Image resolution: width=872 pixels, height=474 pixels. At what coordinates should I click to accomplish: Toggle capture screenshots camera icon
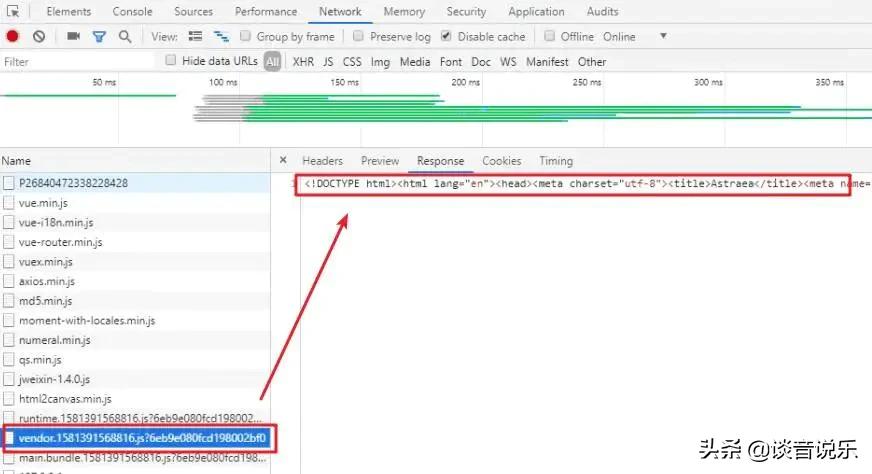pyautogui.click(x=73, y=36)
